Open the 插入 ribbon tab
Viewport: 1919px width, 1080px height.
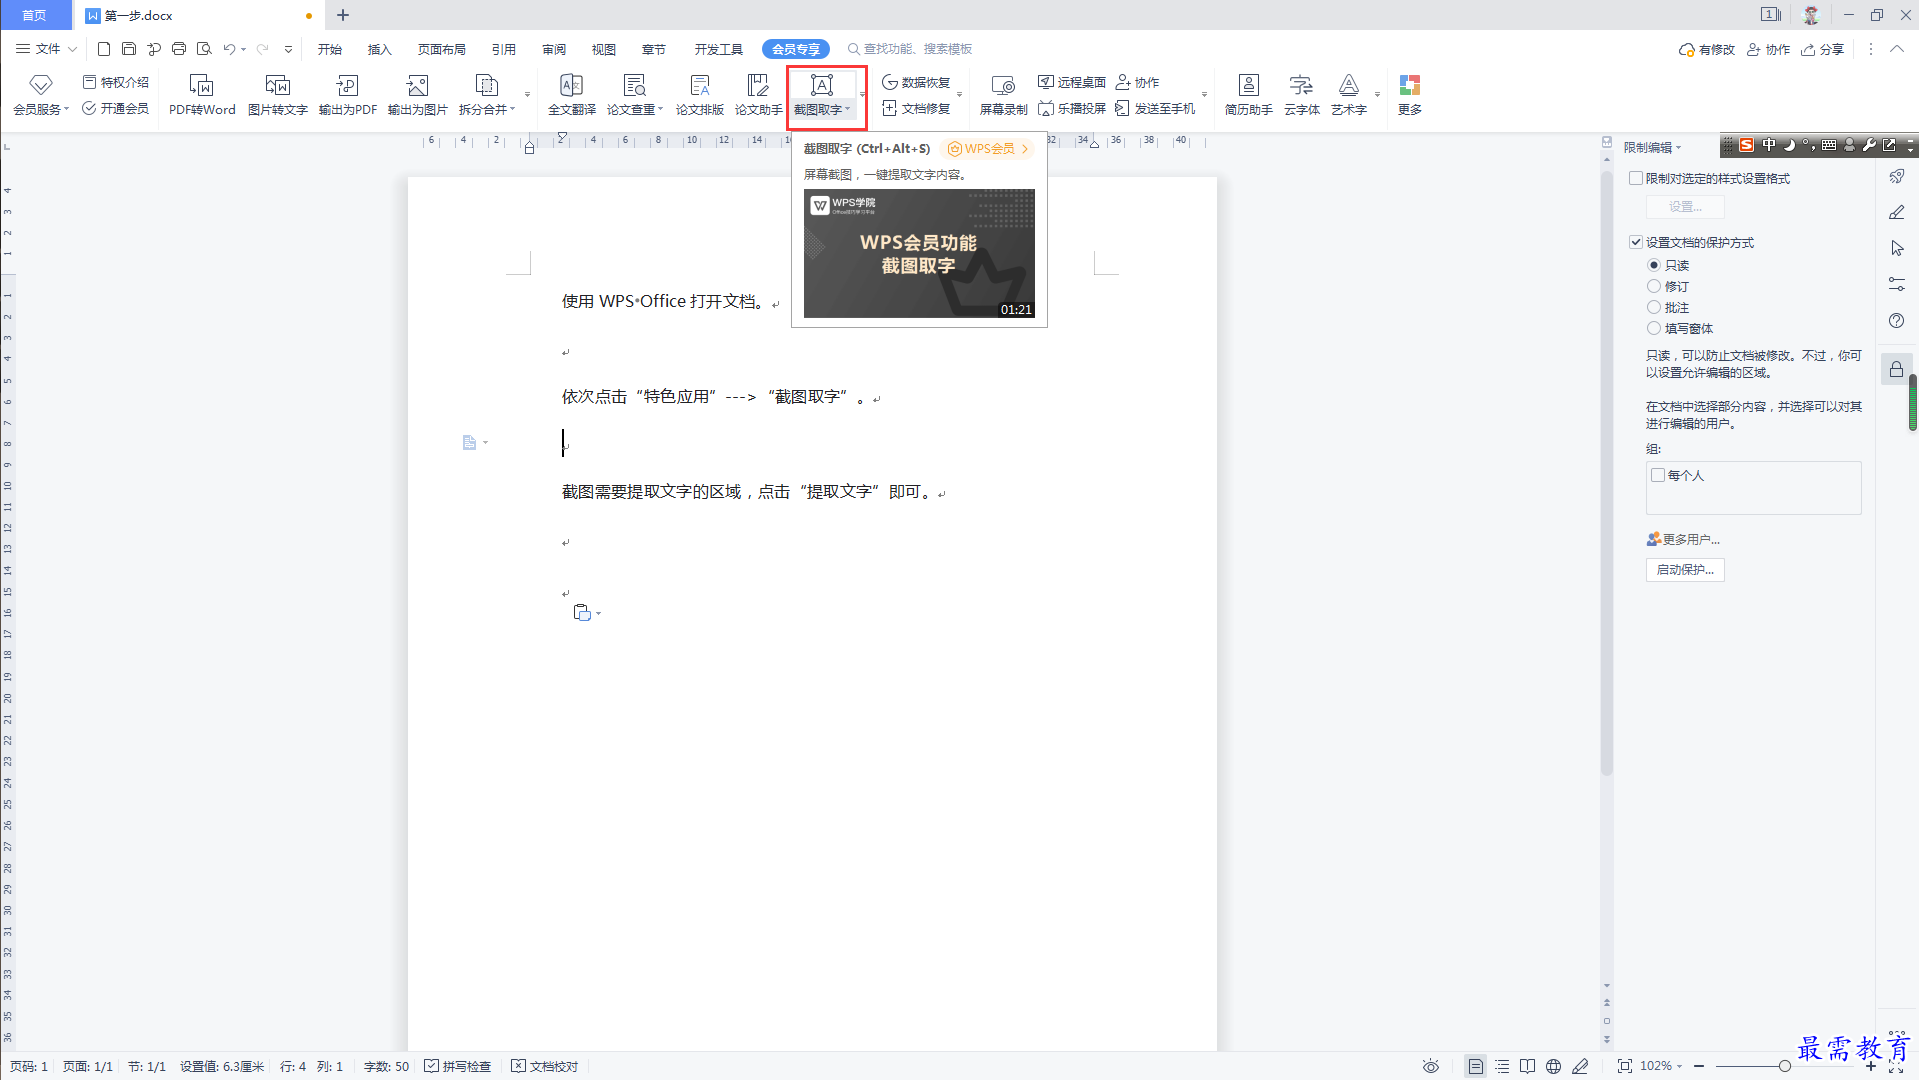tap(379, 49)
